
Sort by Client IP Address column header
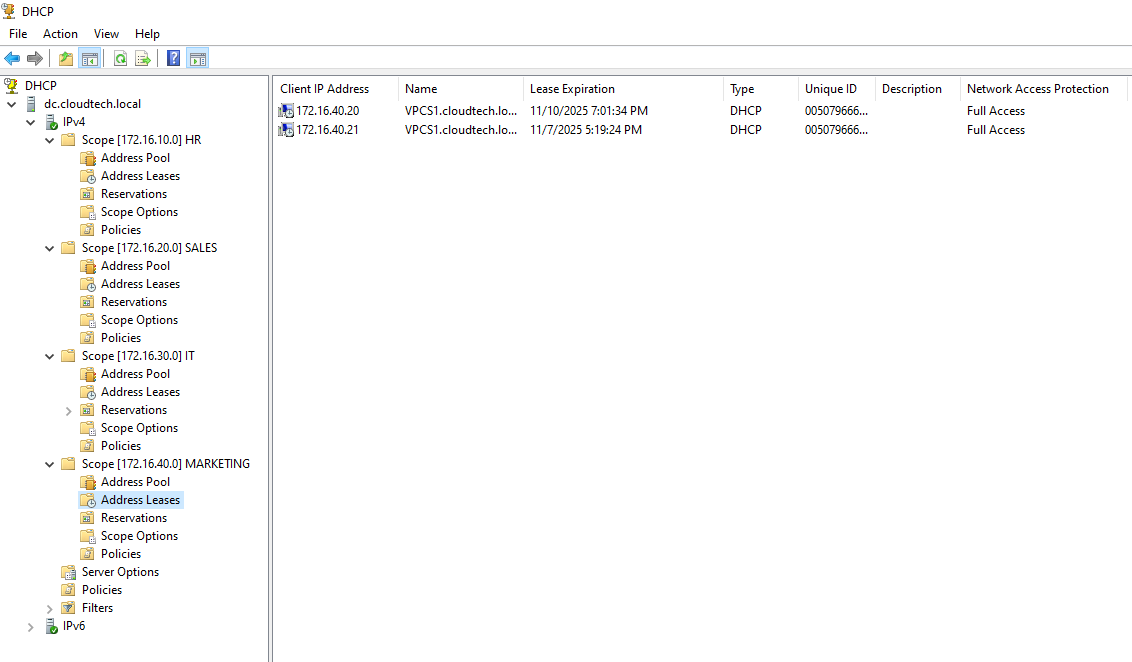pyautogui.click(x=324, y=89)
